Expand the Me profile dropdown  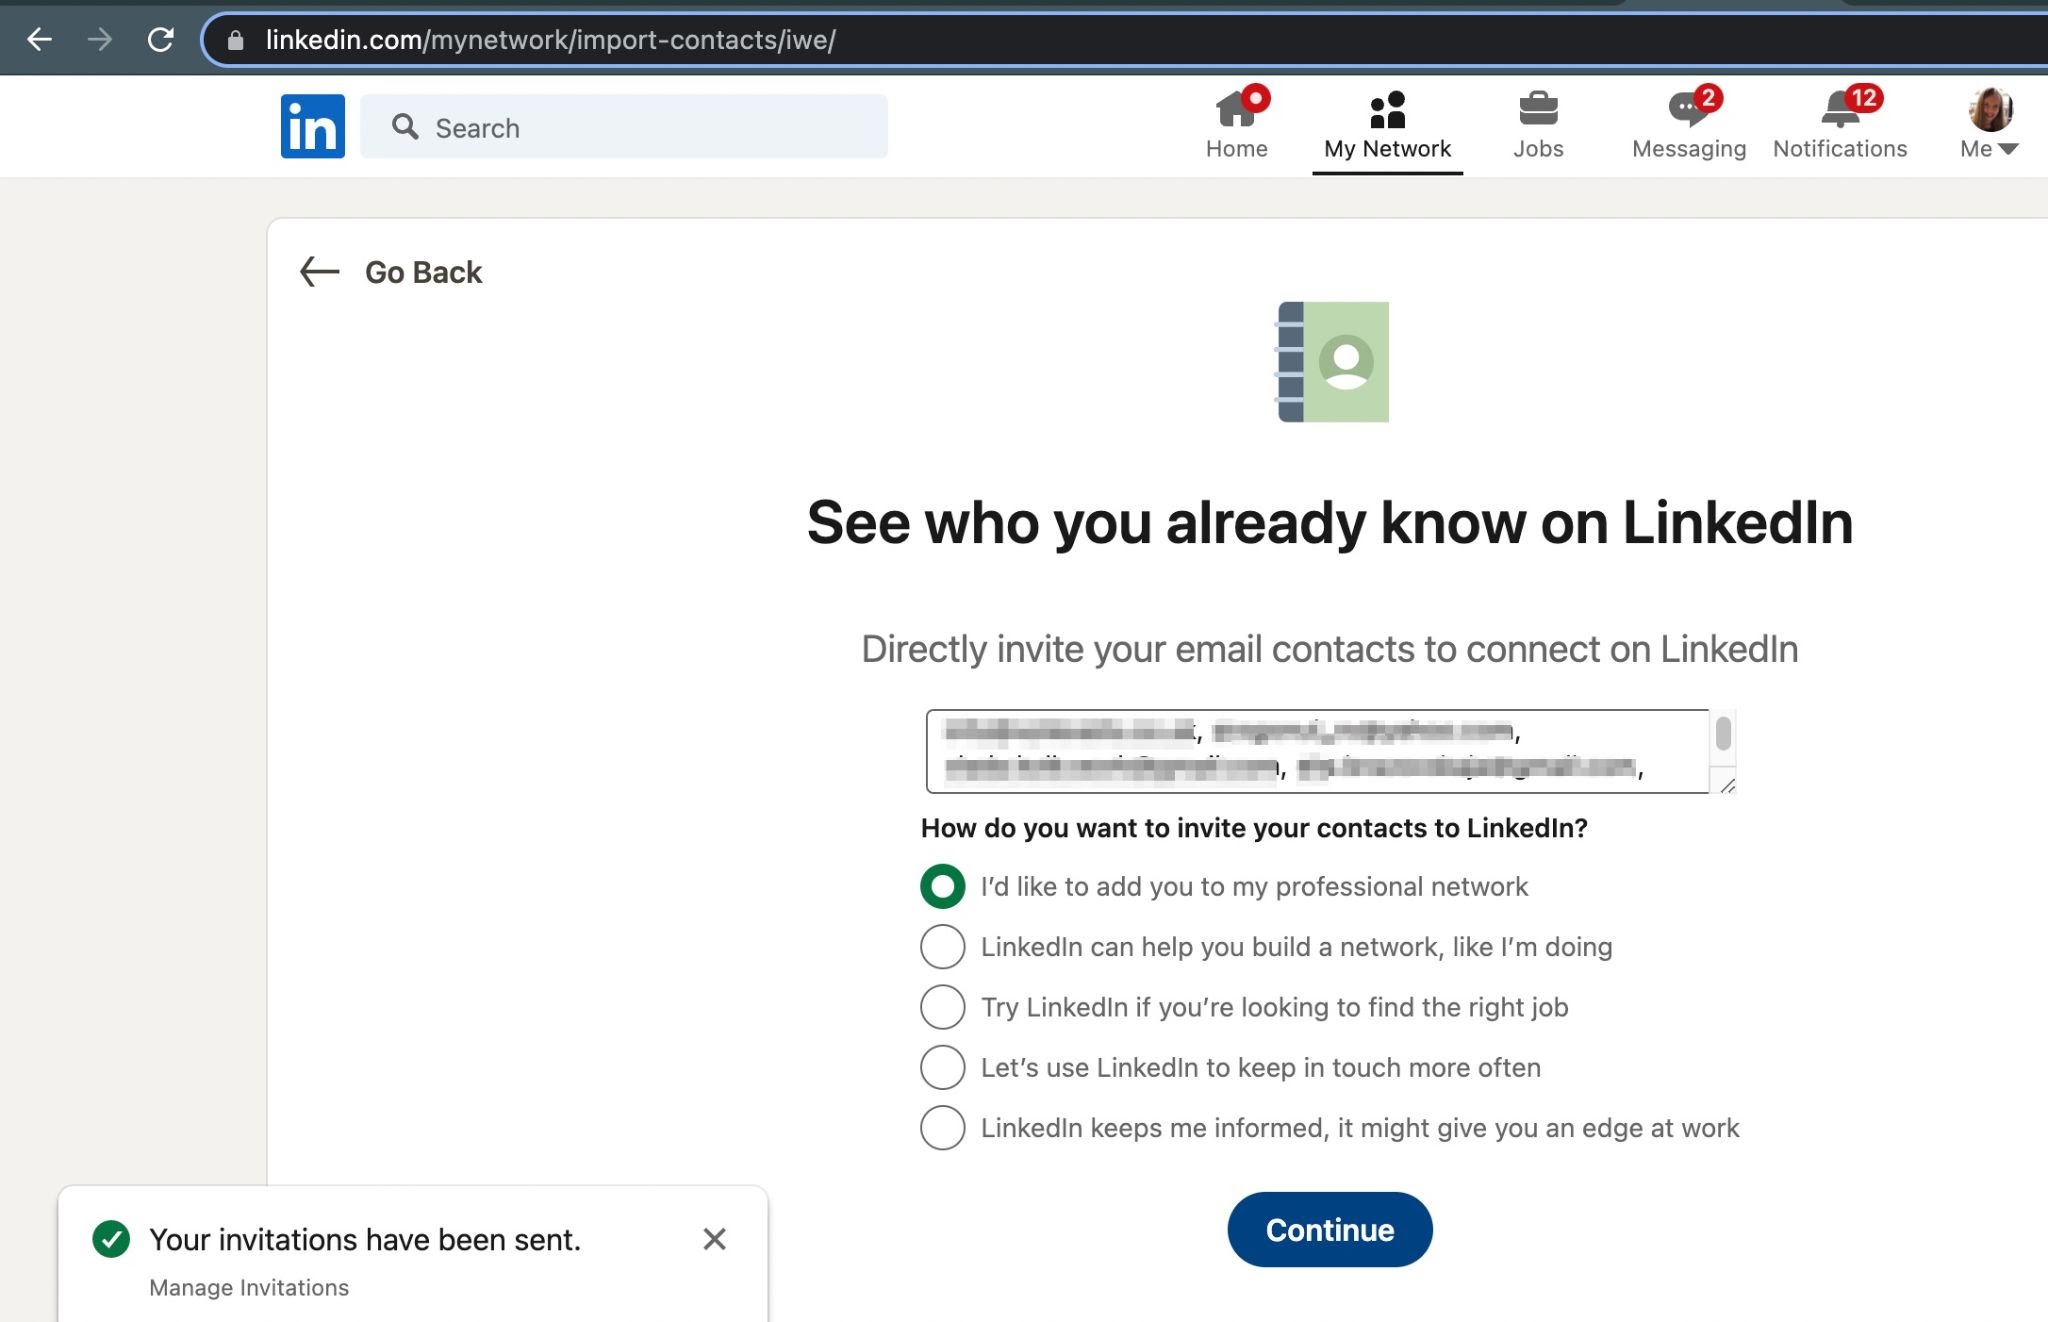point(1989,149)
